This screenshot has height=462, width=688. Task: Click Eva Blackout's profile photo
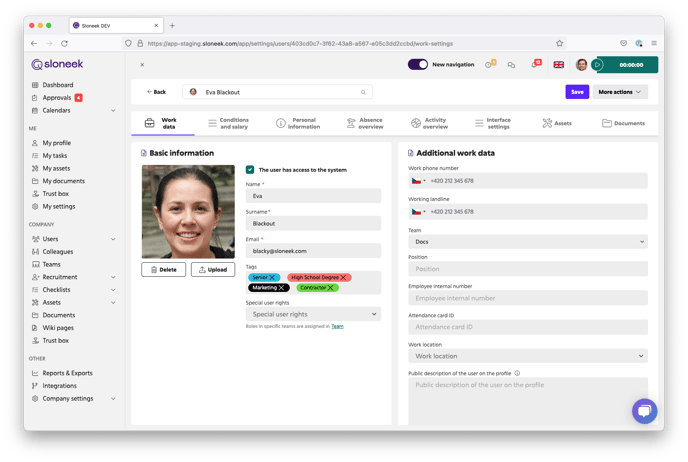pos(188,211)
